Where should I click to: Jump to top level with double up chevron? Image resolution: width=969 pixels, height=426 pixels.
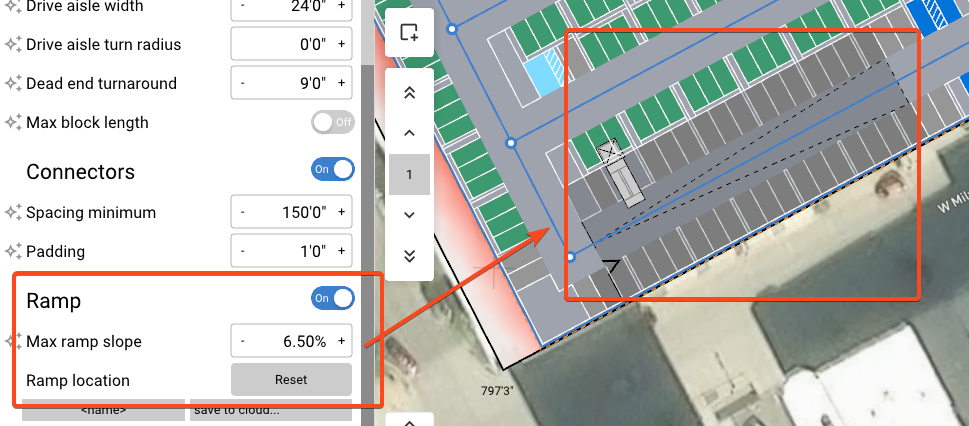[409, 93]
